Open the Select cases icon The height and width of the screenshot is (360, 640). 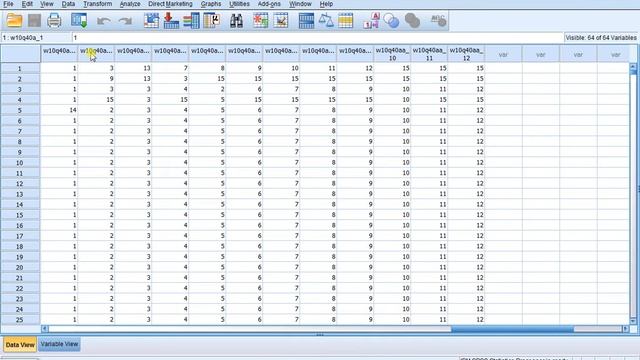click(345, 20)
